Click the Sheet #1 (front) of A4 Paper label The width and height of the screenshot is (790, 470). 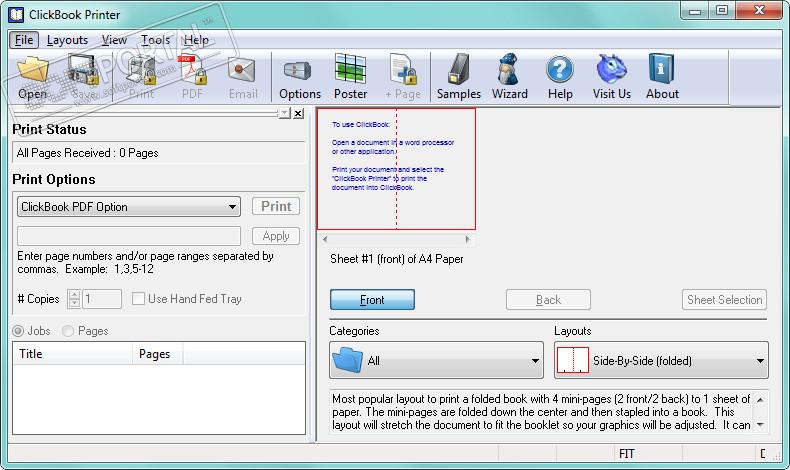[x=397, y=259]
